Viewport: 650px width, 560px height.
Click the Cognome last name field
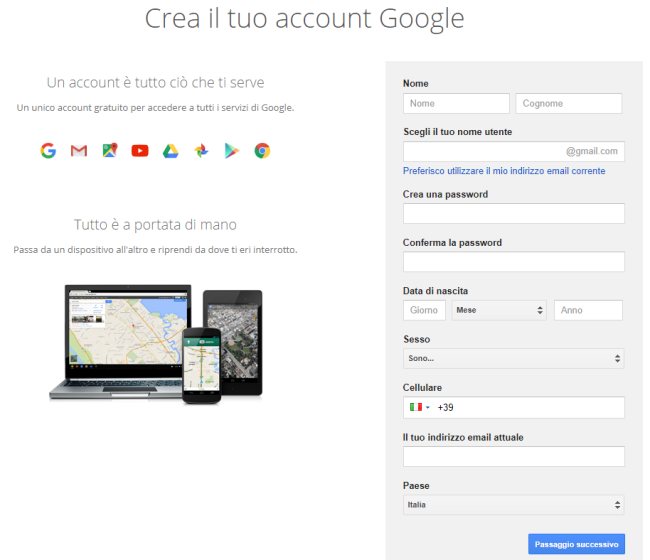(569, 103)
